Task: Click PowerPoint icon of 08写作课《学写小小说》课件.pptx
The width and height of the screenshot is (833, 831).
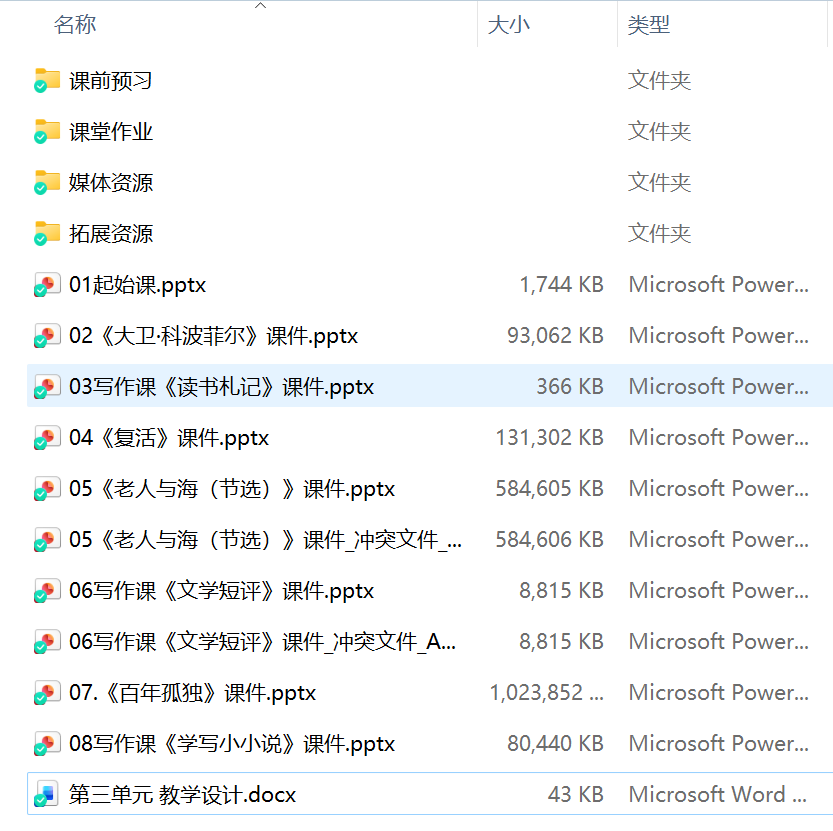Action: coord(47,744)
